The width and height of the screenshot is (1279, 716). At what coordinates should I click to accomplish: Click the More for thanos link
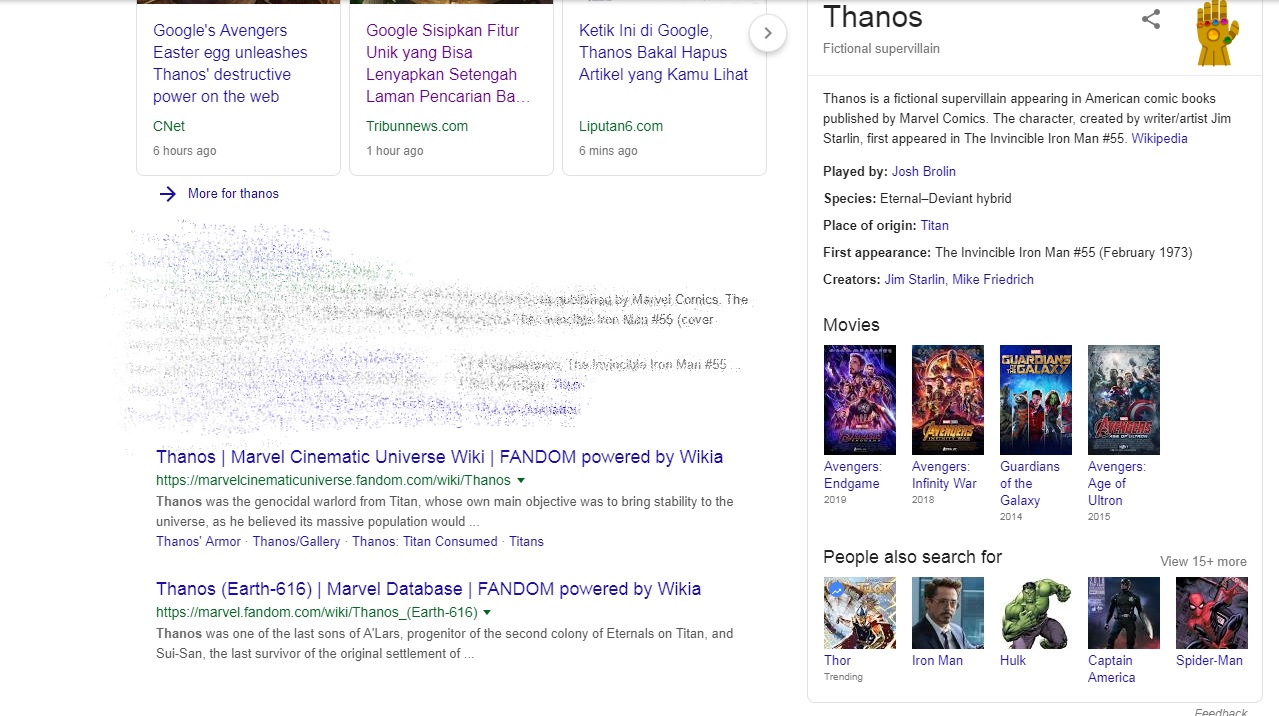point(233,194)
